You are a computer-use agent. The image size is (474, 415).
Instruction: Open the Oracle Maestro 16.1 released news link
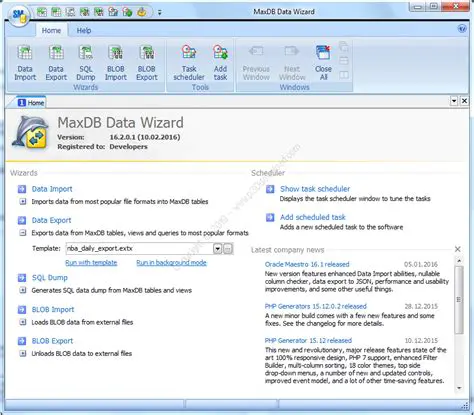coord(307,264)
